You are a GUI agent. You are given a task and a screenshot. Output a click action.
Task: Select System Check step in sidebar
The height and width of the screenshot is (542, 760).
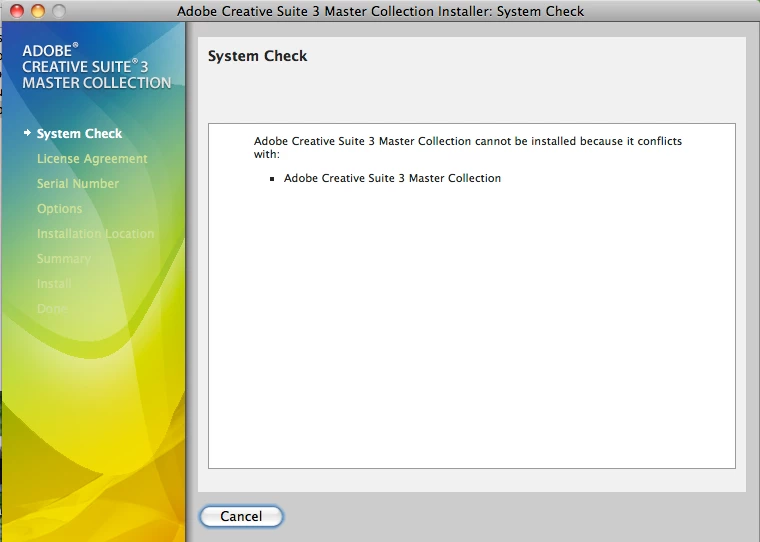tap(79, 133)
